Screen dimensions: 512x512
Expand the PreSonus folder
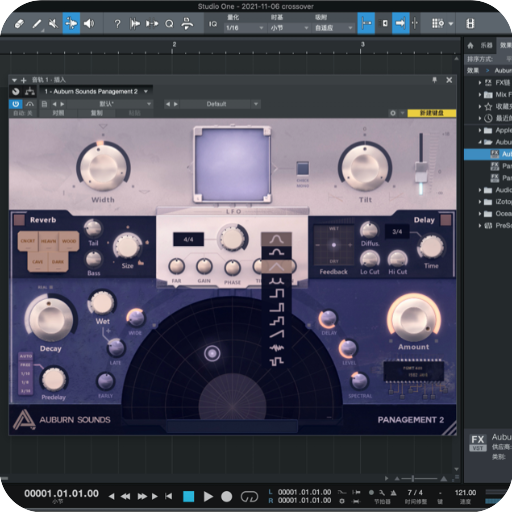click(x=480, y=226)
